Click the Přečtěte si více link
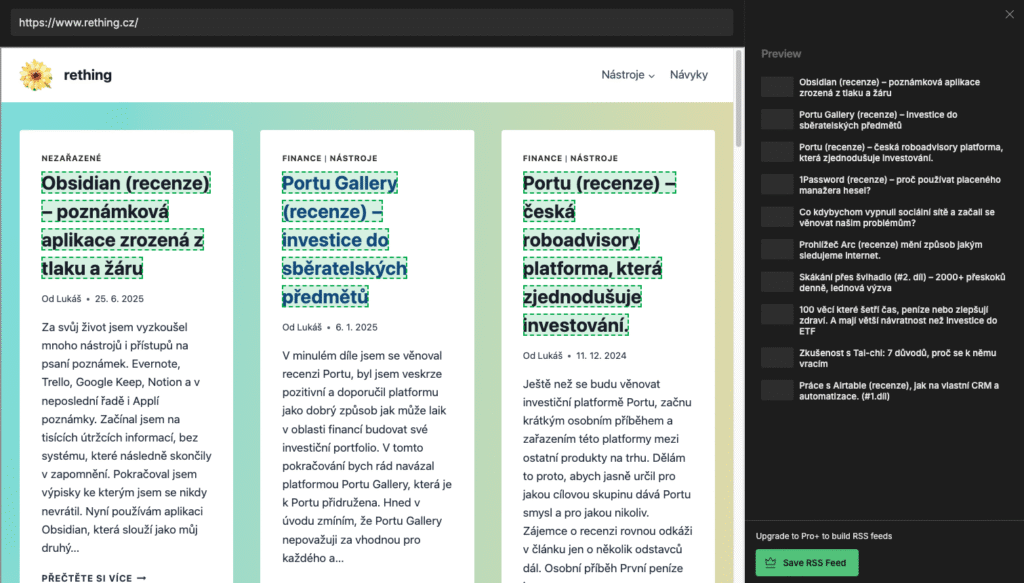The image size is (1024, 583). click(x=93, y=578)
